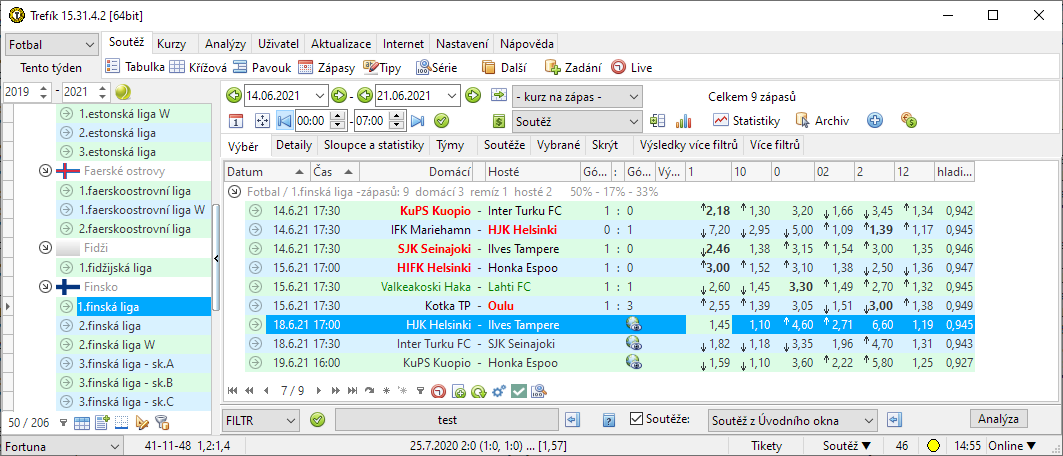
Task: Click the bar chart icon
Action: [683, 121]
